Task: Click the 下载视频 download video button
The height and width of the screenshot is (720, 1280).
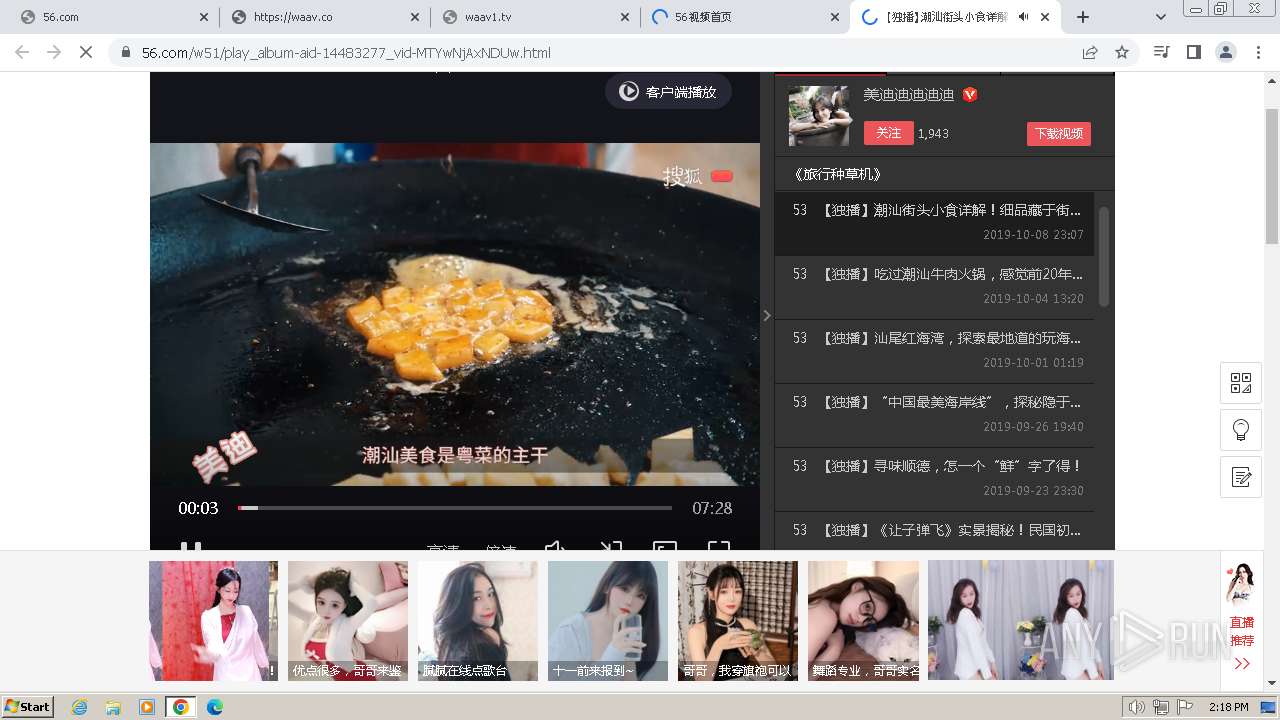Action: coord(1058,134)
